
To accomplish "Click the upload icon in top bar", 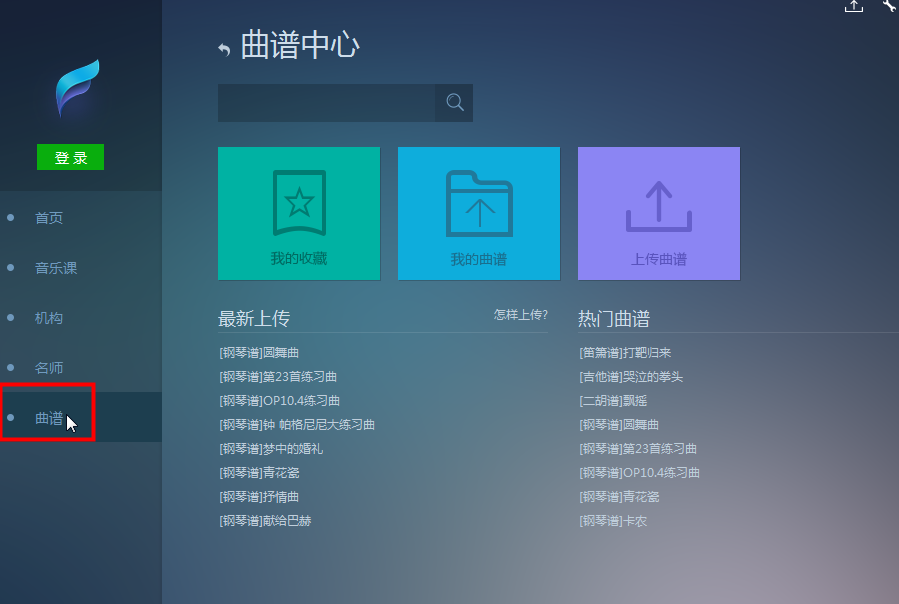I will tap(854, 6).
